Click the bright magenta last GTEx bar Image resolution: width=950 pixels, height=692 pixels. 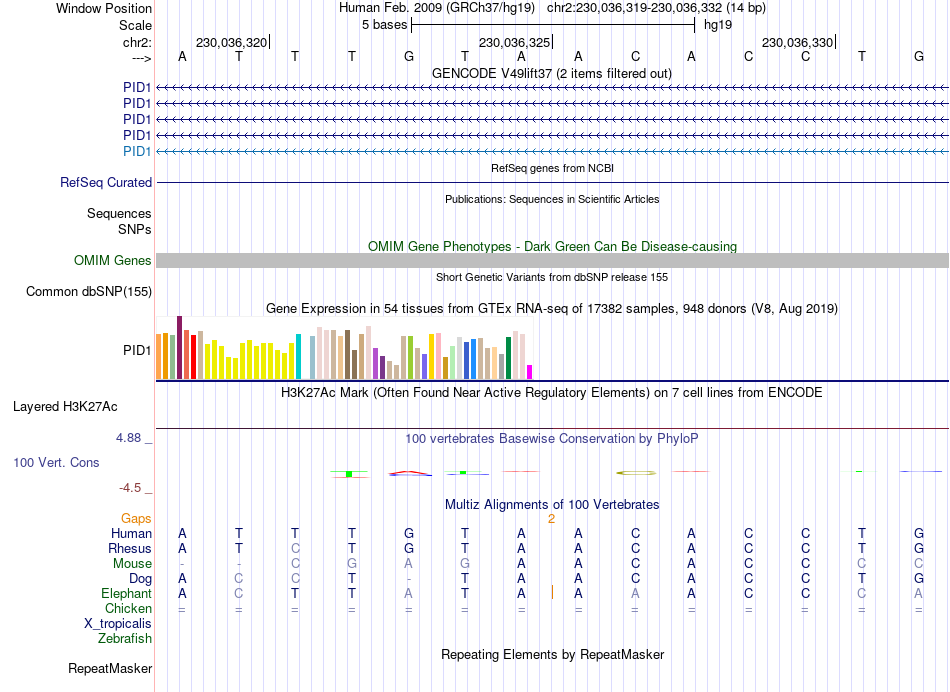click(530, 372)
